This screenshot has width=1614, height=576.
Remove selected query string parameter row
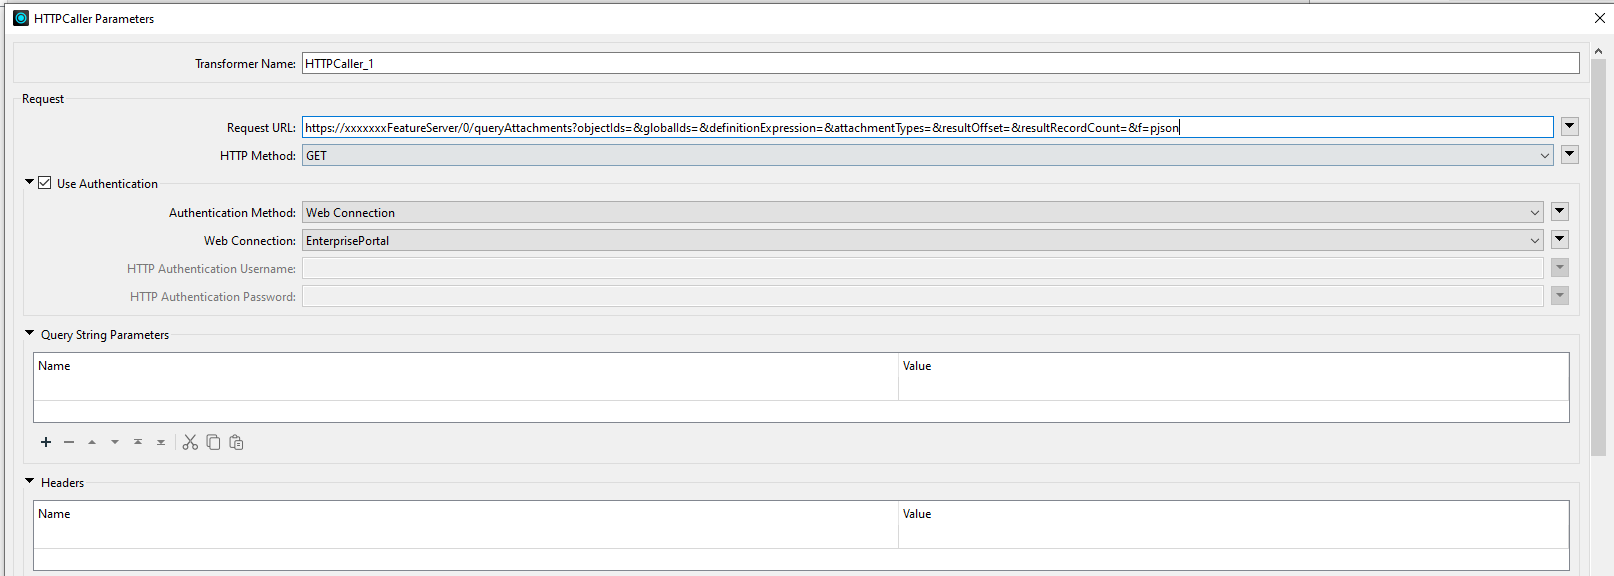[69, 442]
